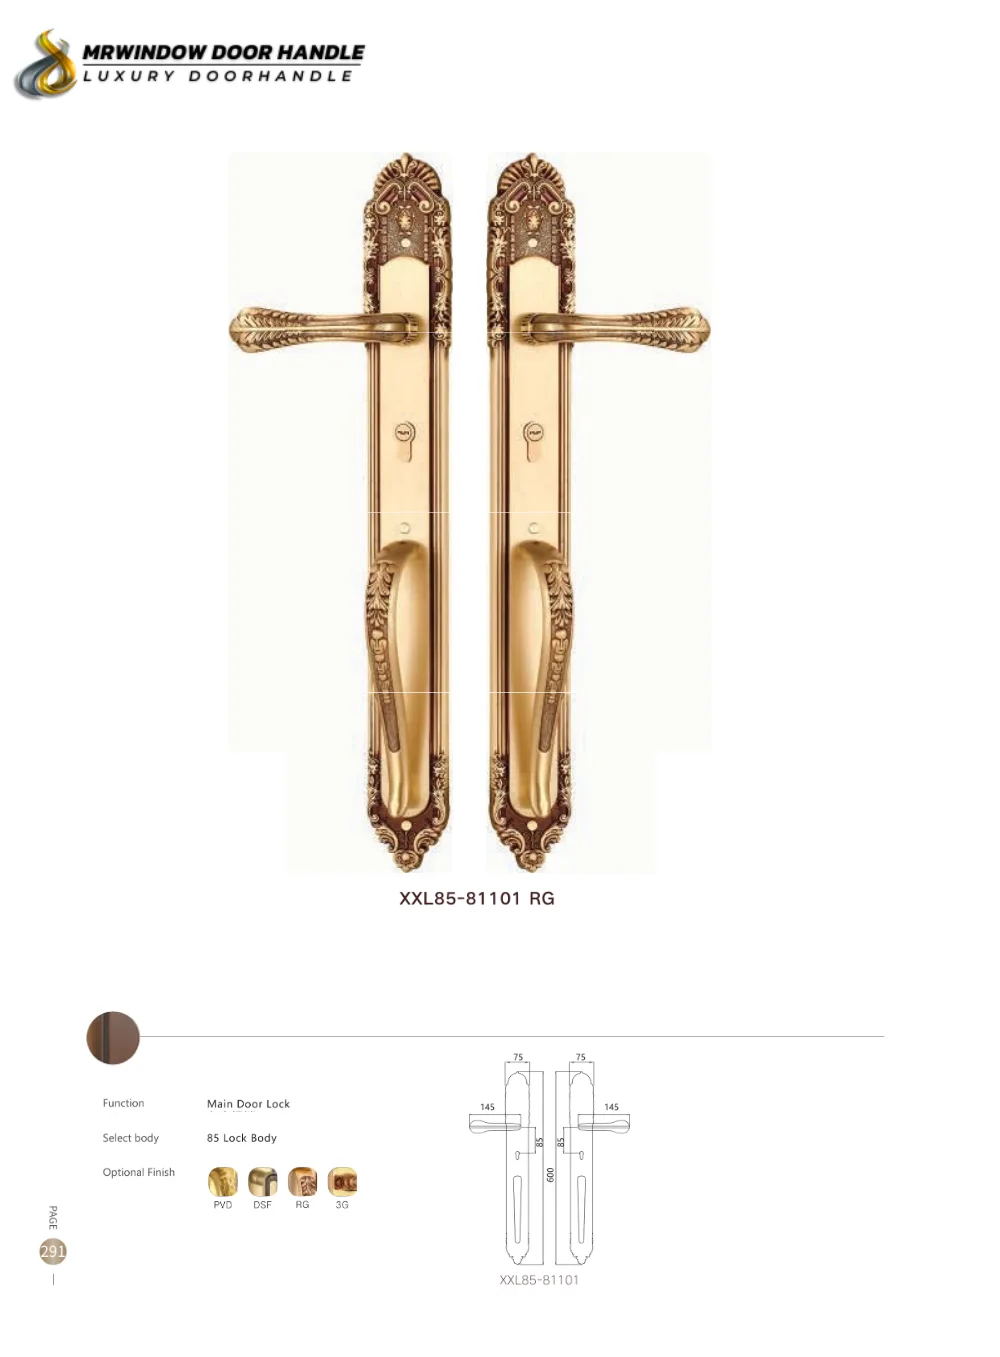Click the MRWINDOW flame logo icon
The width and height of the screenshot is (1000, 1357).
point(46,65)
